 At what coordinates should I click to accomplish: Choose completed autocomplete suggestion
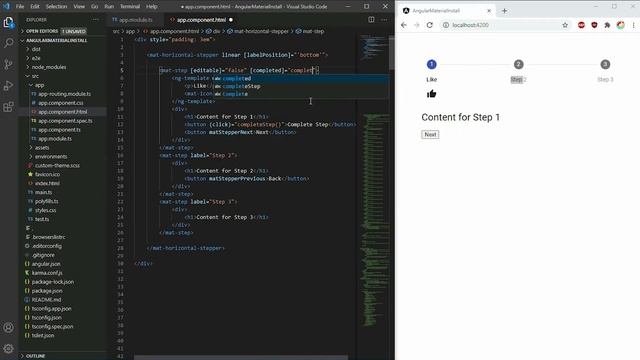click(x=301, y=78)
